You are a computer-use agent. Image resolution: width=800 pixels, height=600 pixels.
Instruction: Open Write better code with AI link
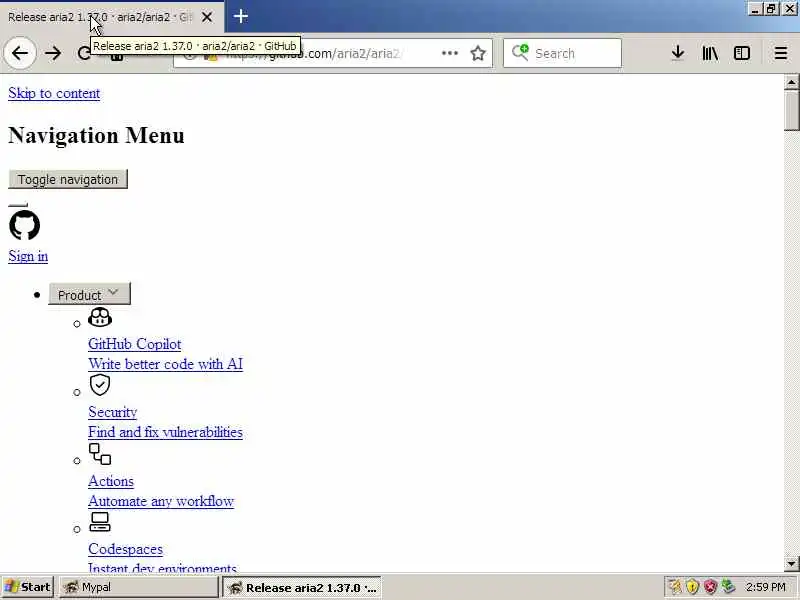point(165,364)
